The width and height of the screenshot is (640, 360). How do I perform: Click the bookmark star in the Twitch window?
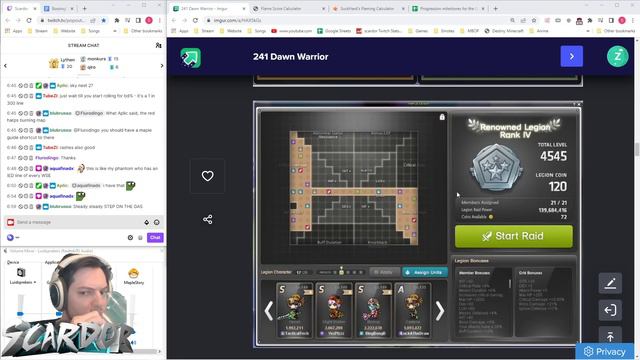104,20
